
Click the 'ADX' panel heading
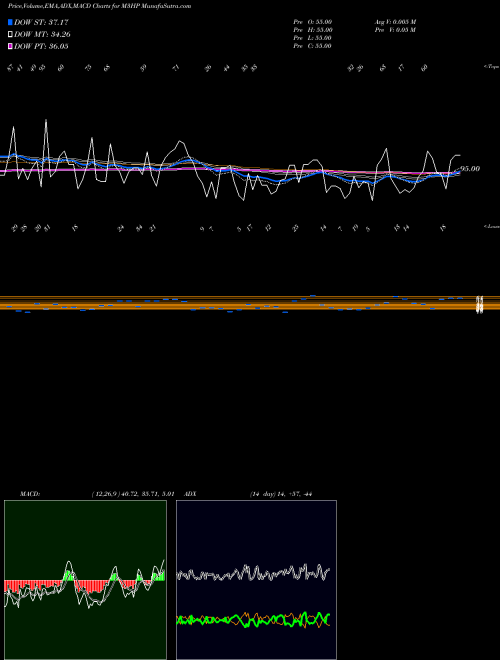(x=190, y=494)
